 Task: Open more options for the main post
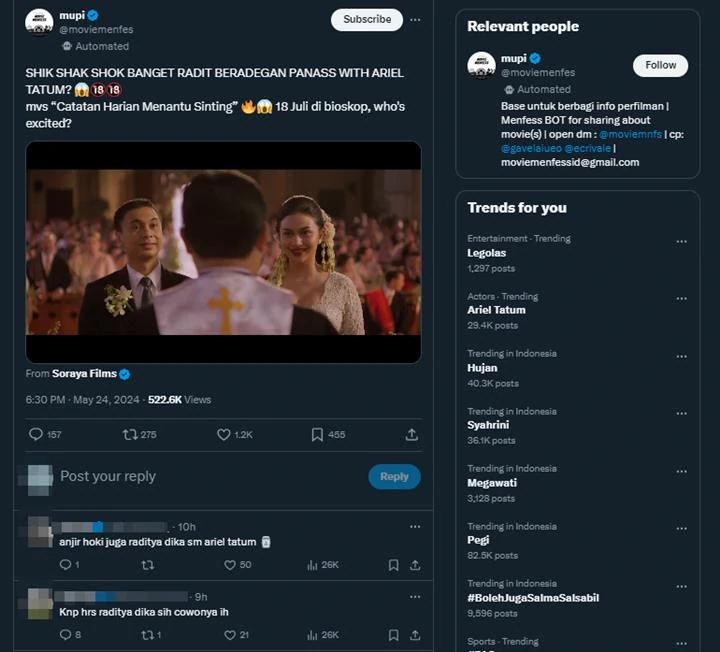(x=415, y=20)
